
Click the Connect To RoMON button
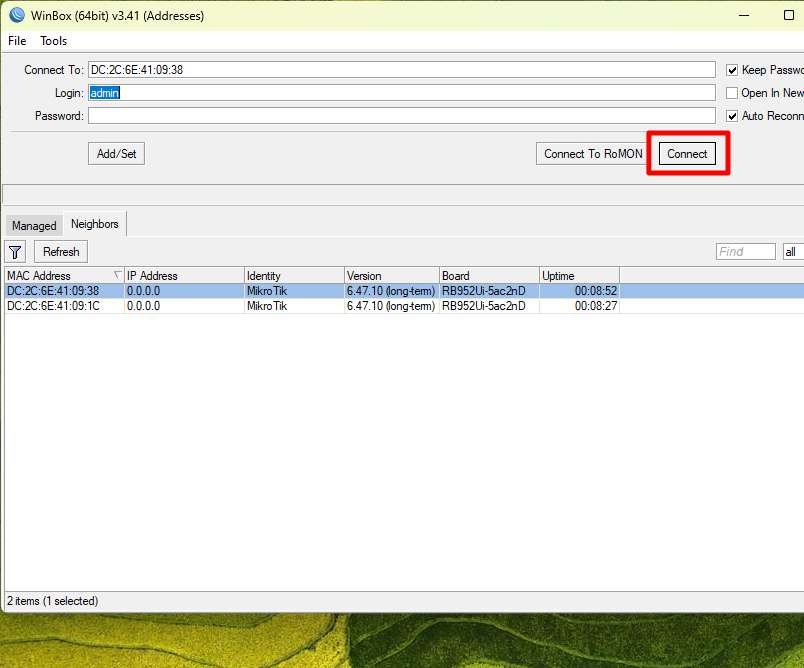point(593,154)
